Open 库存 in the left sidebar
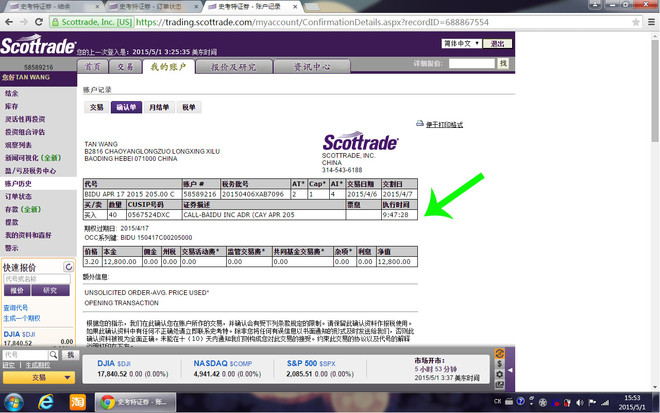 (x=12, y=106)
